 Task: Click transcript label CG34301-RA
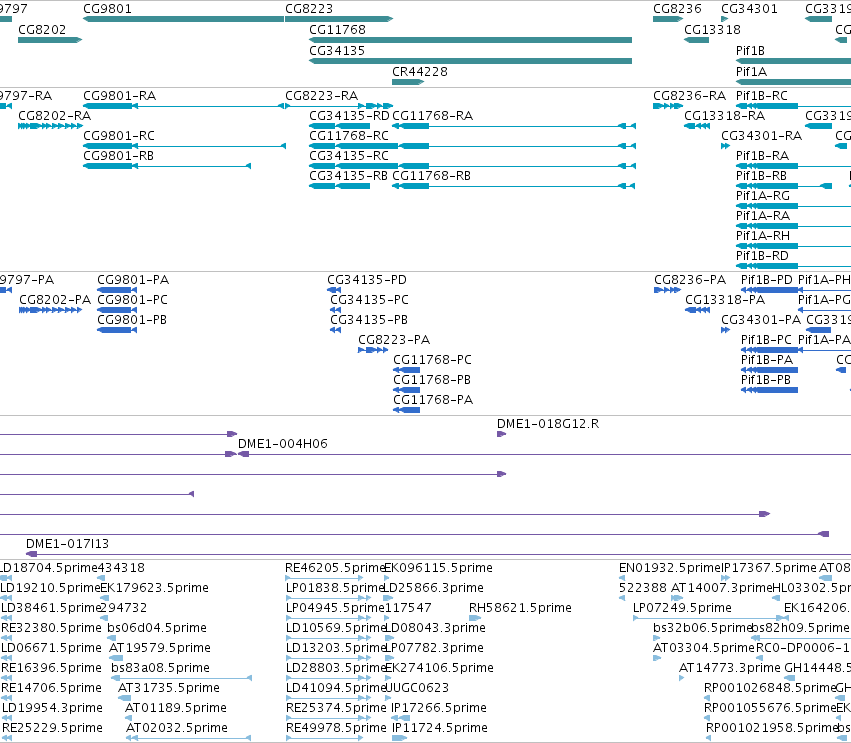(761, 136)
